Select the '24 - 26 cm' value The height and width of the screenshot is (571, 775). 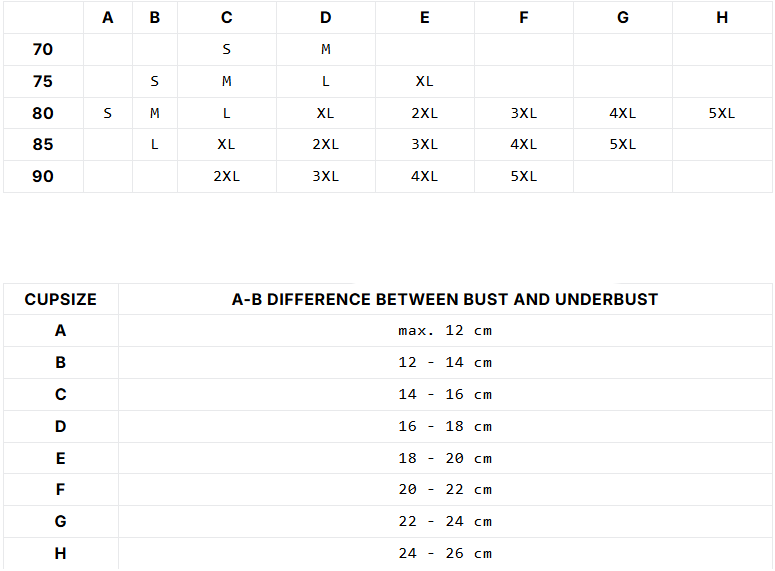point(445,553)
